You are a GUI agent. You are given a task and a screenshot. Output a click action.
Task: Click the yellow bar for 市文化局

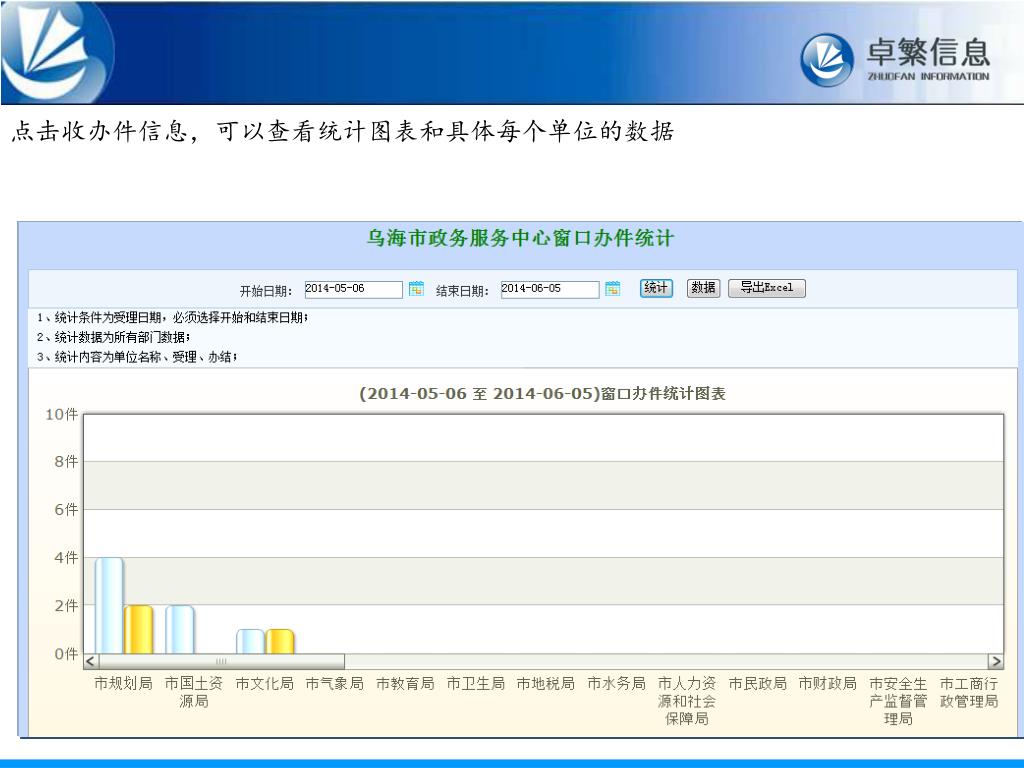(280, 641)
